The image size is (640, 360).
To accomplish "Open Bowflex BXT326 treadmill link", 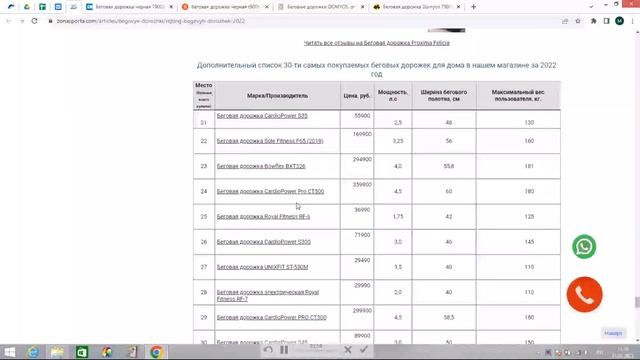I will point(261,166).
